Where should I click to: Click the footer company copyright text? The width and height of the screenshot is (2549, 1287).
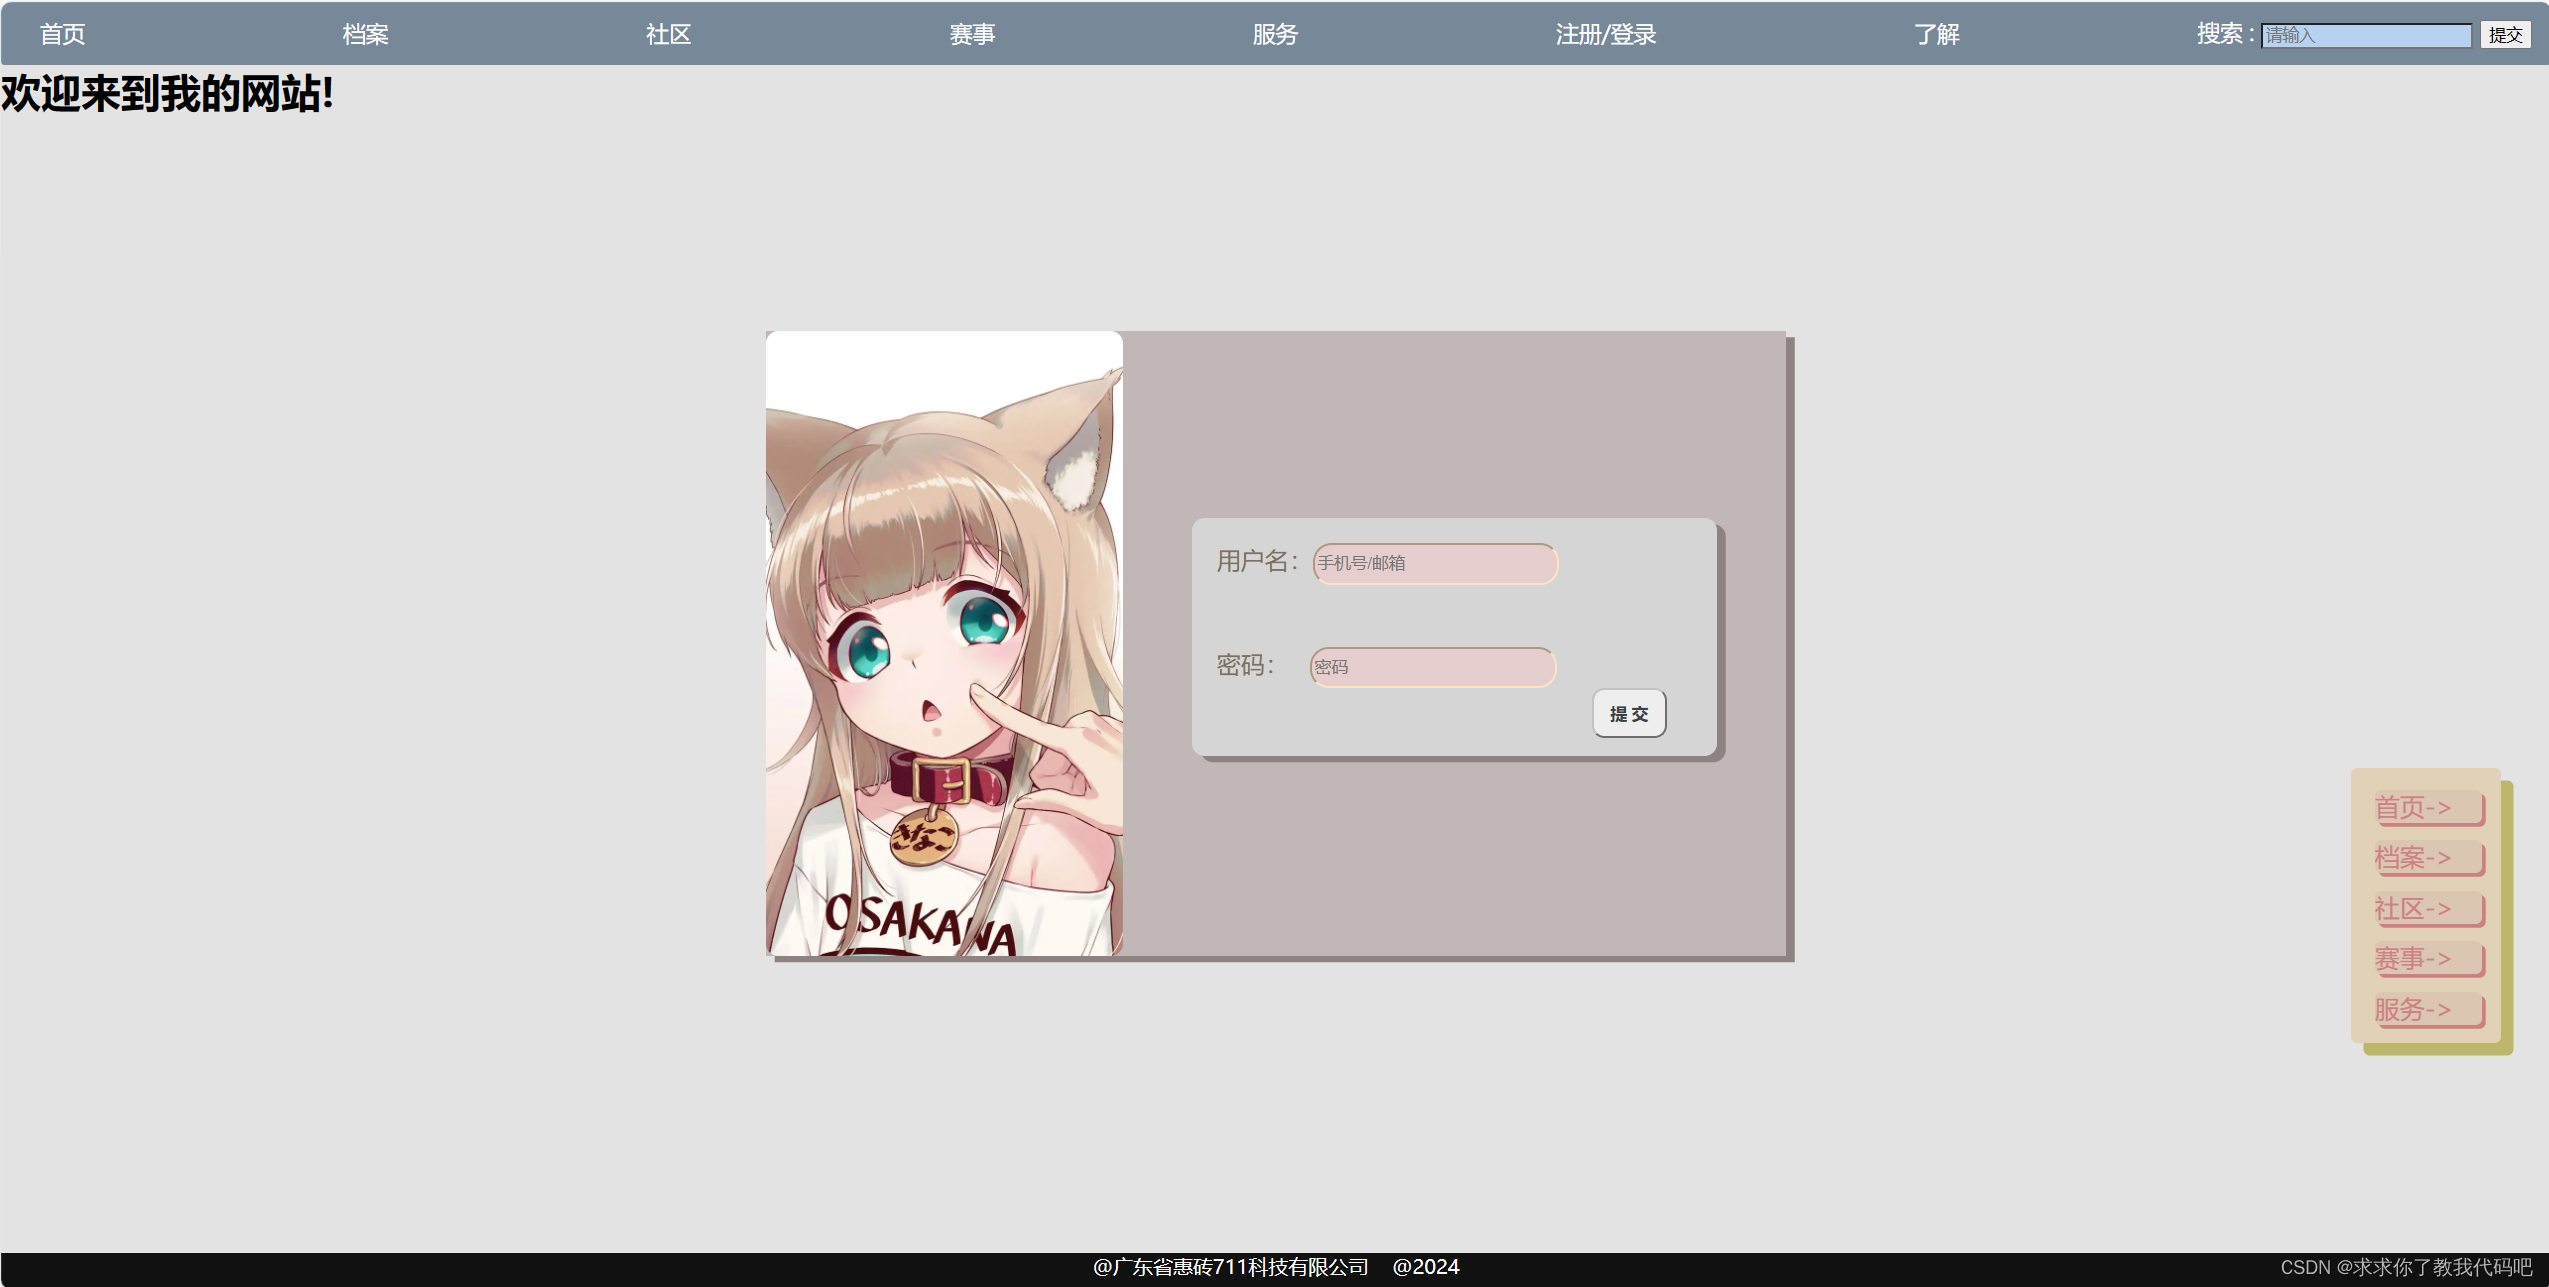1230,1267
